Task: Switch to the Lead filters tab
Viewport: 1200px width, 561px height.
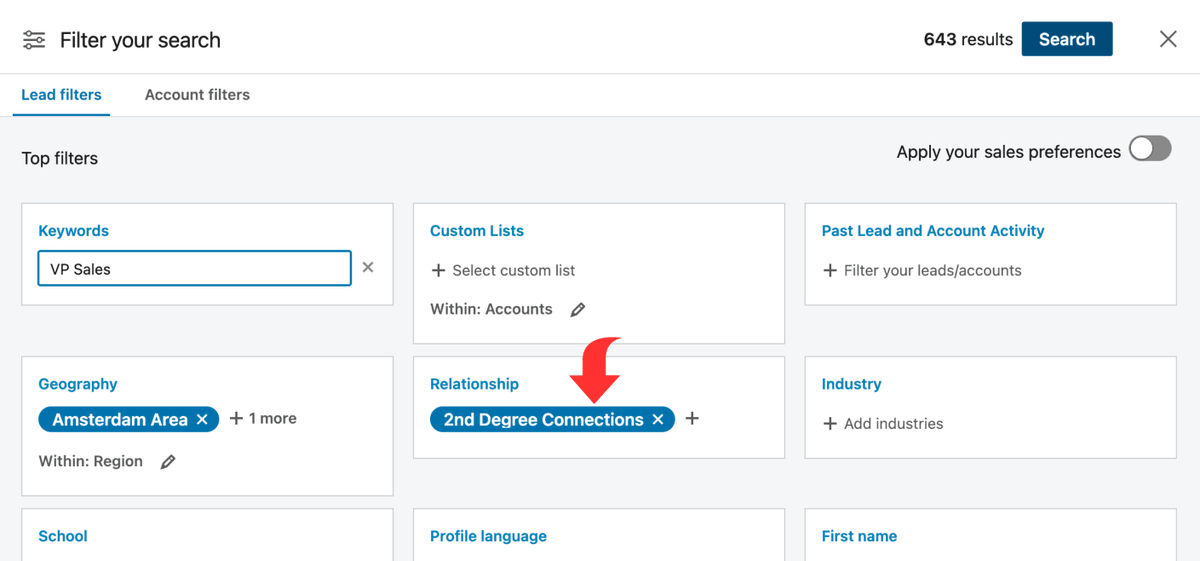Action: pyautogui.click(x=61, y=95)
